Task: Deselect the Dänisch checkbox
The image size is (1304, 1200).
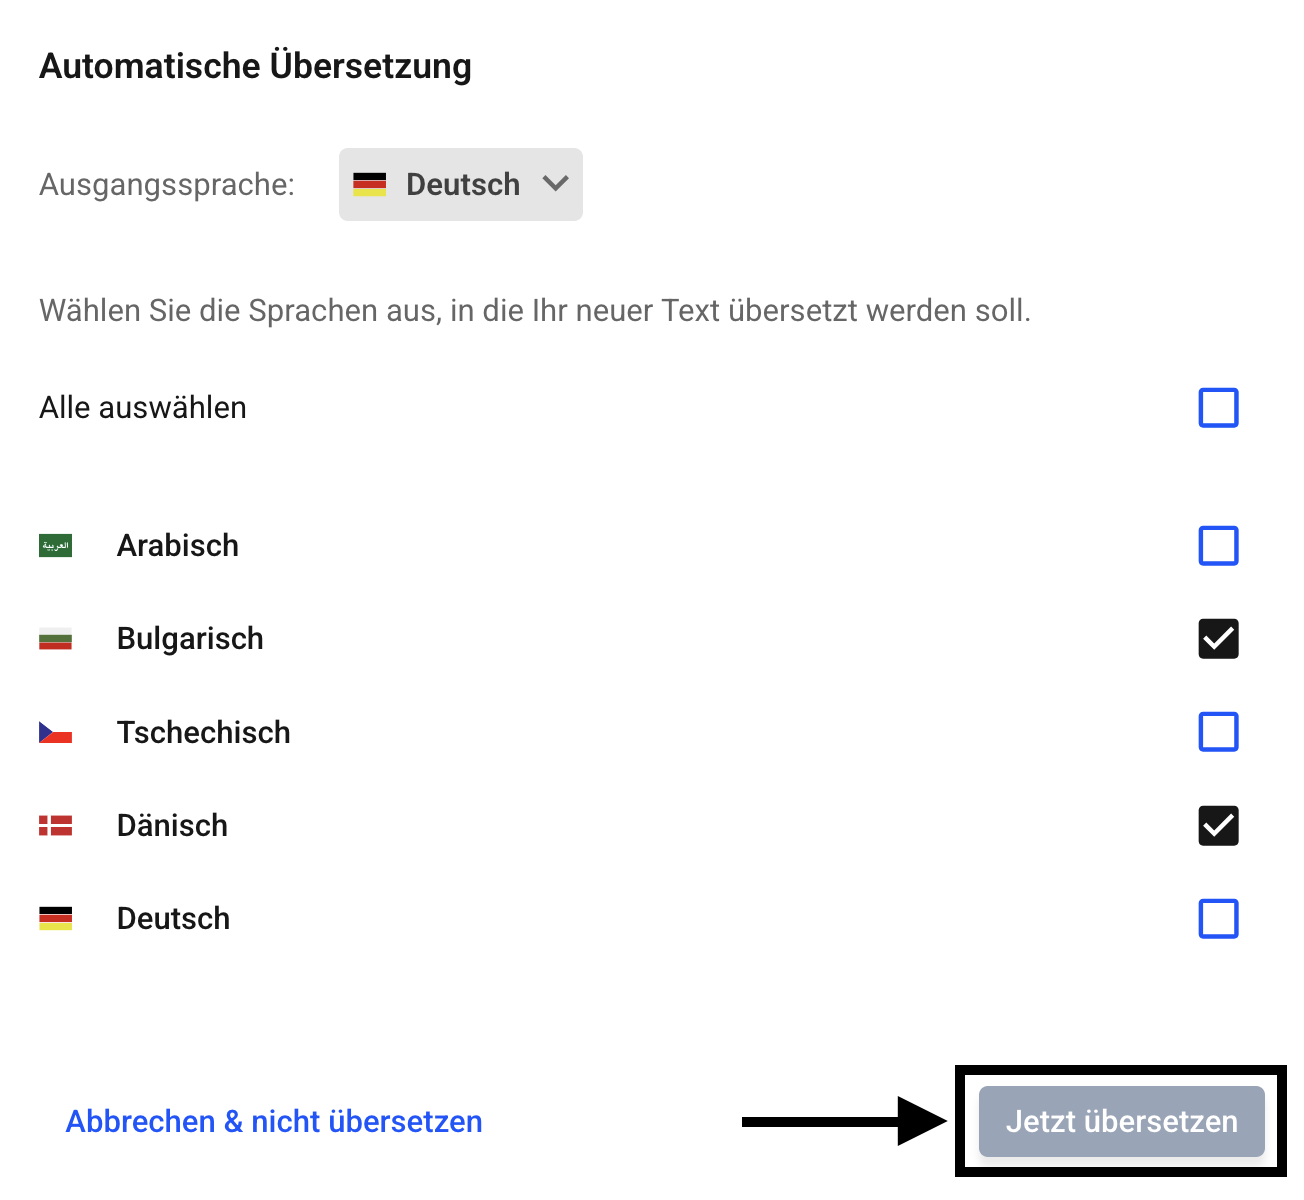Action: tap(1218, 826)
